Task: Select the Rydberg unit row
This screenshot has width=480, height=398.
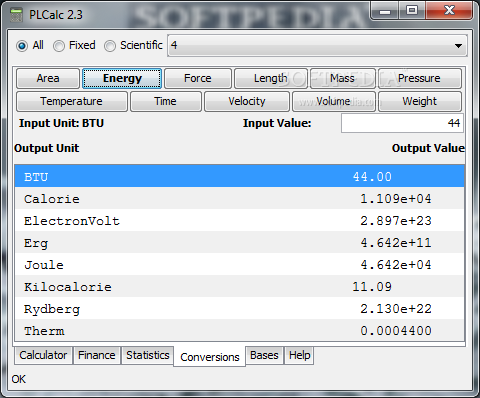Action: point(239,308)
